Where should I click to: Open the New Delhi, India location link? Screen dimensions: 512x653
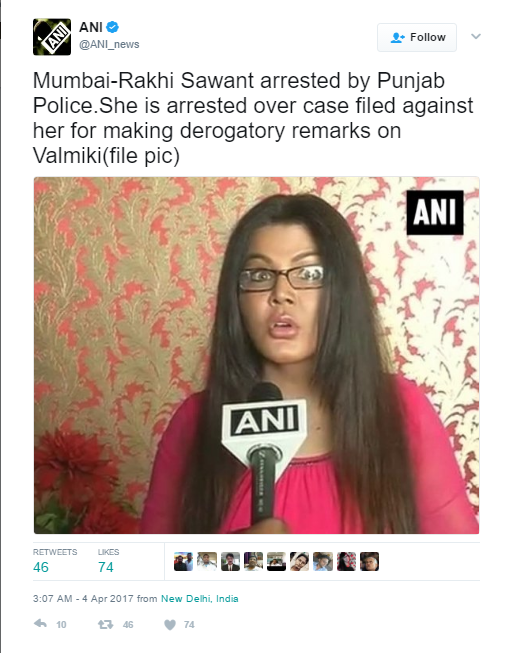(x=200, y=598)
